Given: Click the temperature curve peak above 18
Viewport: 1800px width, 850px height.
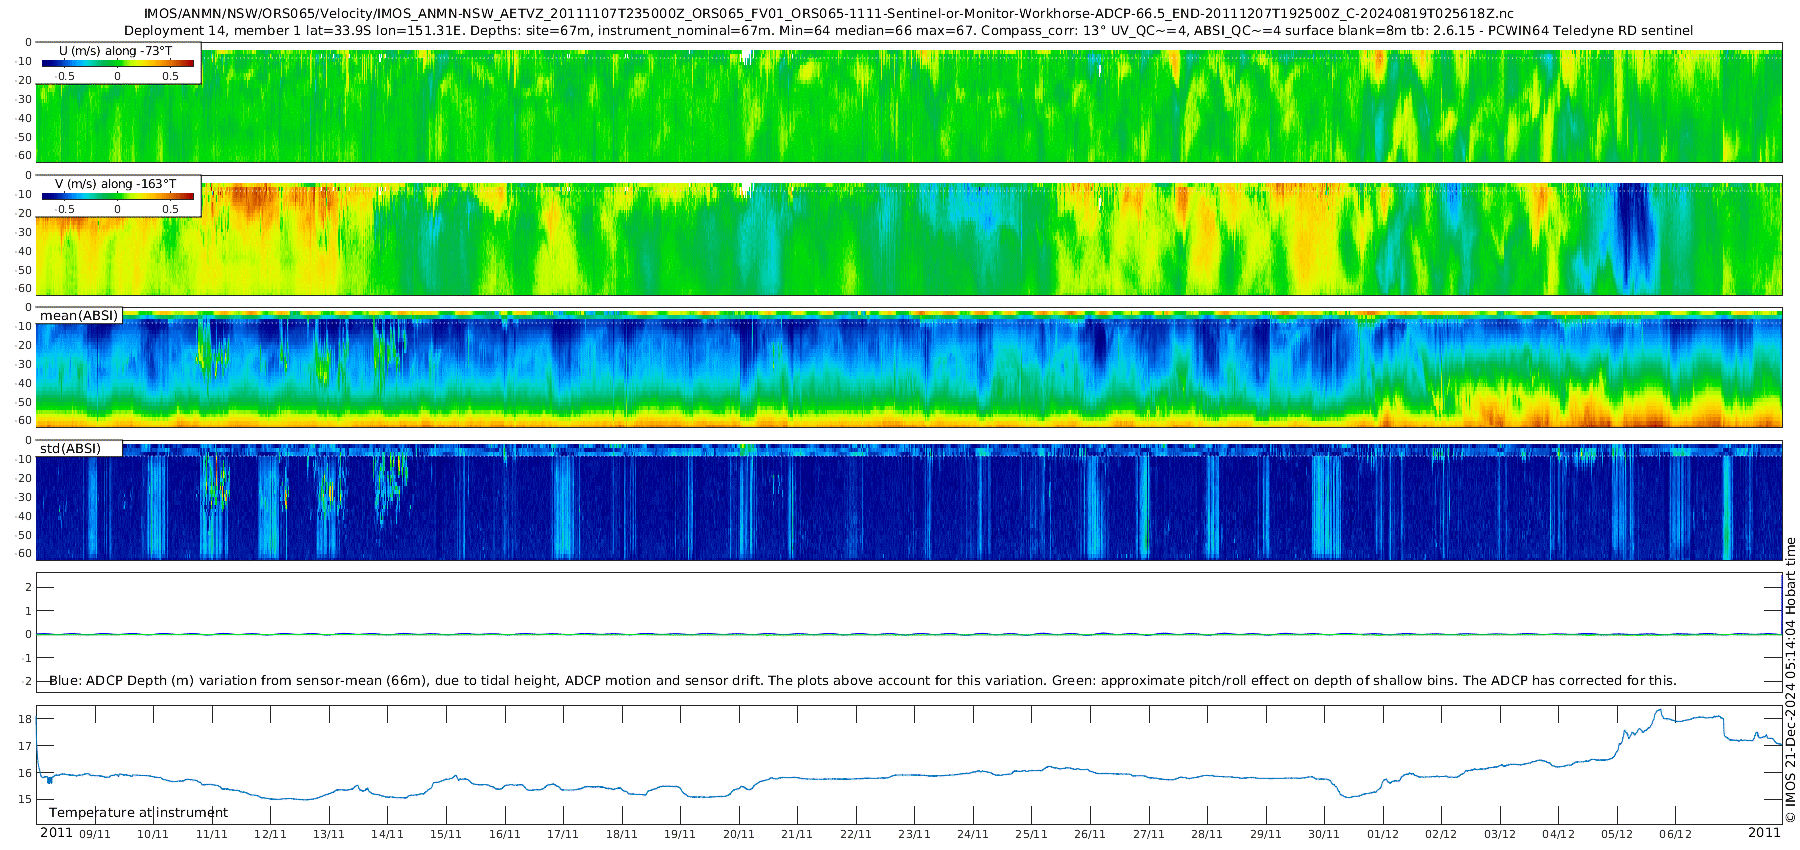Looking at the screenshot, I should pos(1658,711).
